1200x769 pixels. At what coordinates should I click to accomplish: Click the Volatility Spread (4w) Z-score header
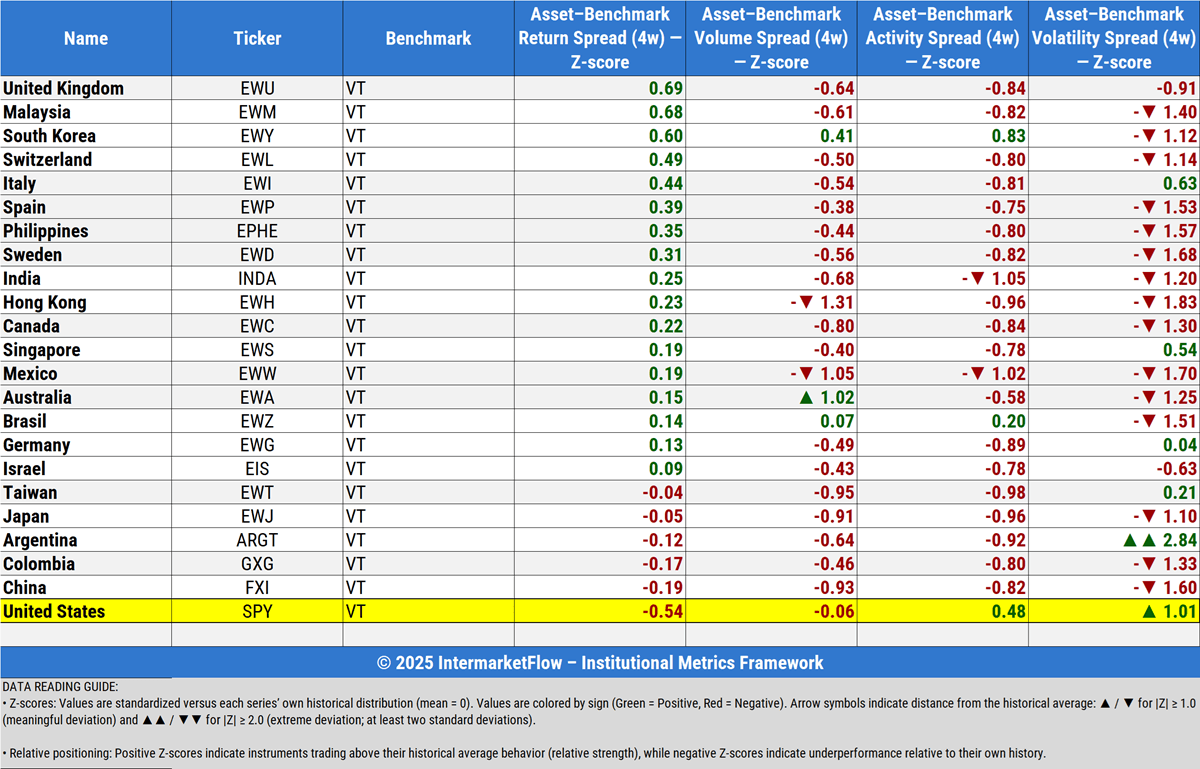click(x=1114, y=38)
